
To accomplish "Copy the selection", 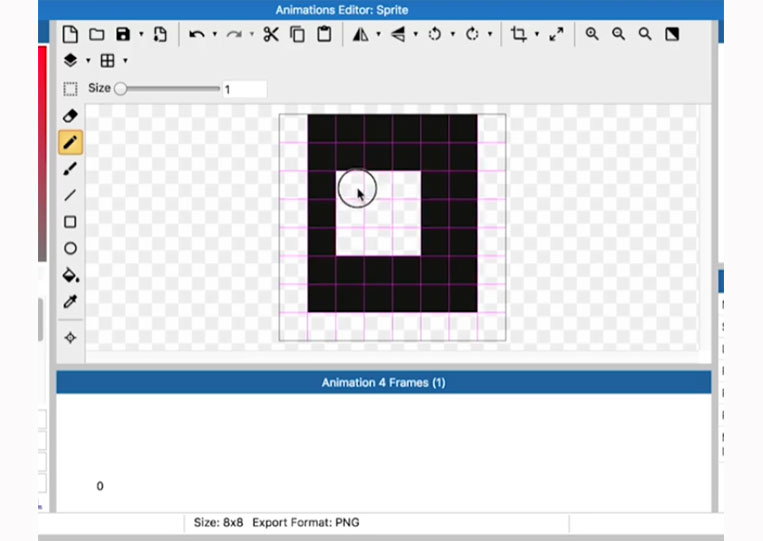I will click(297, 34).
